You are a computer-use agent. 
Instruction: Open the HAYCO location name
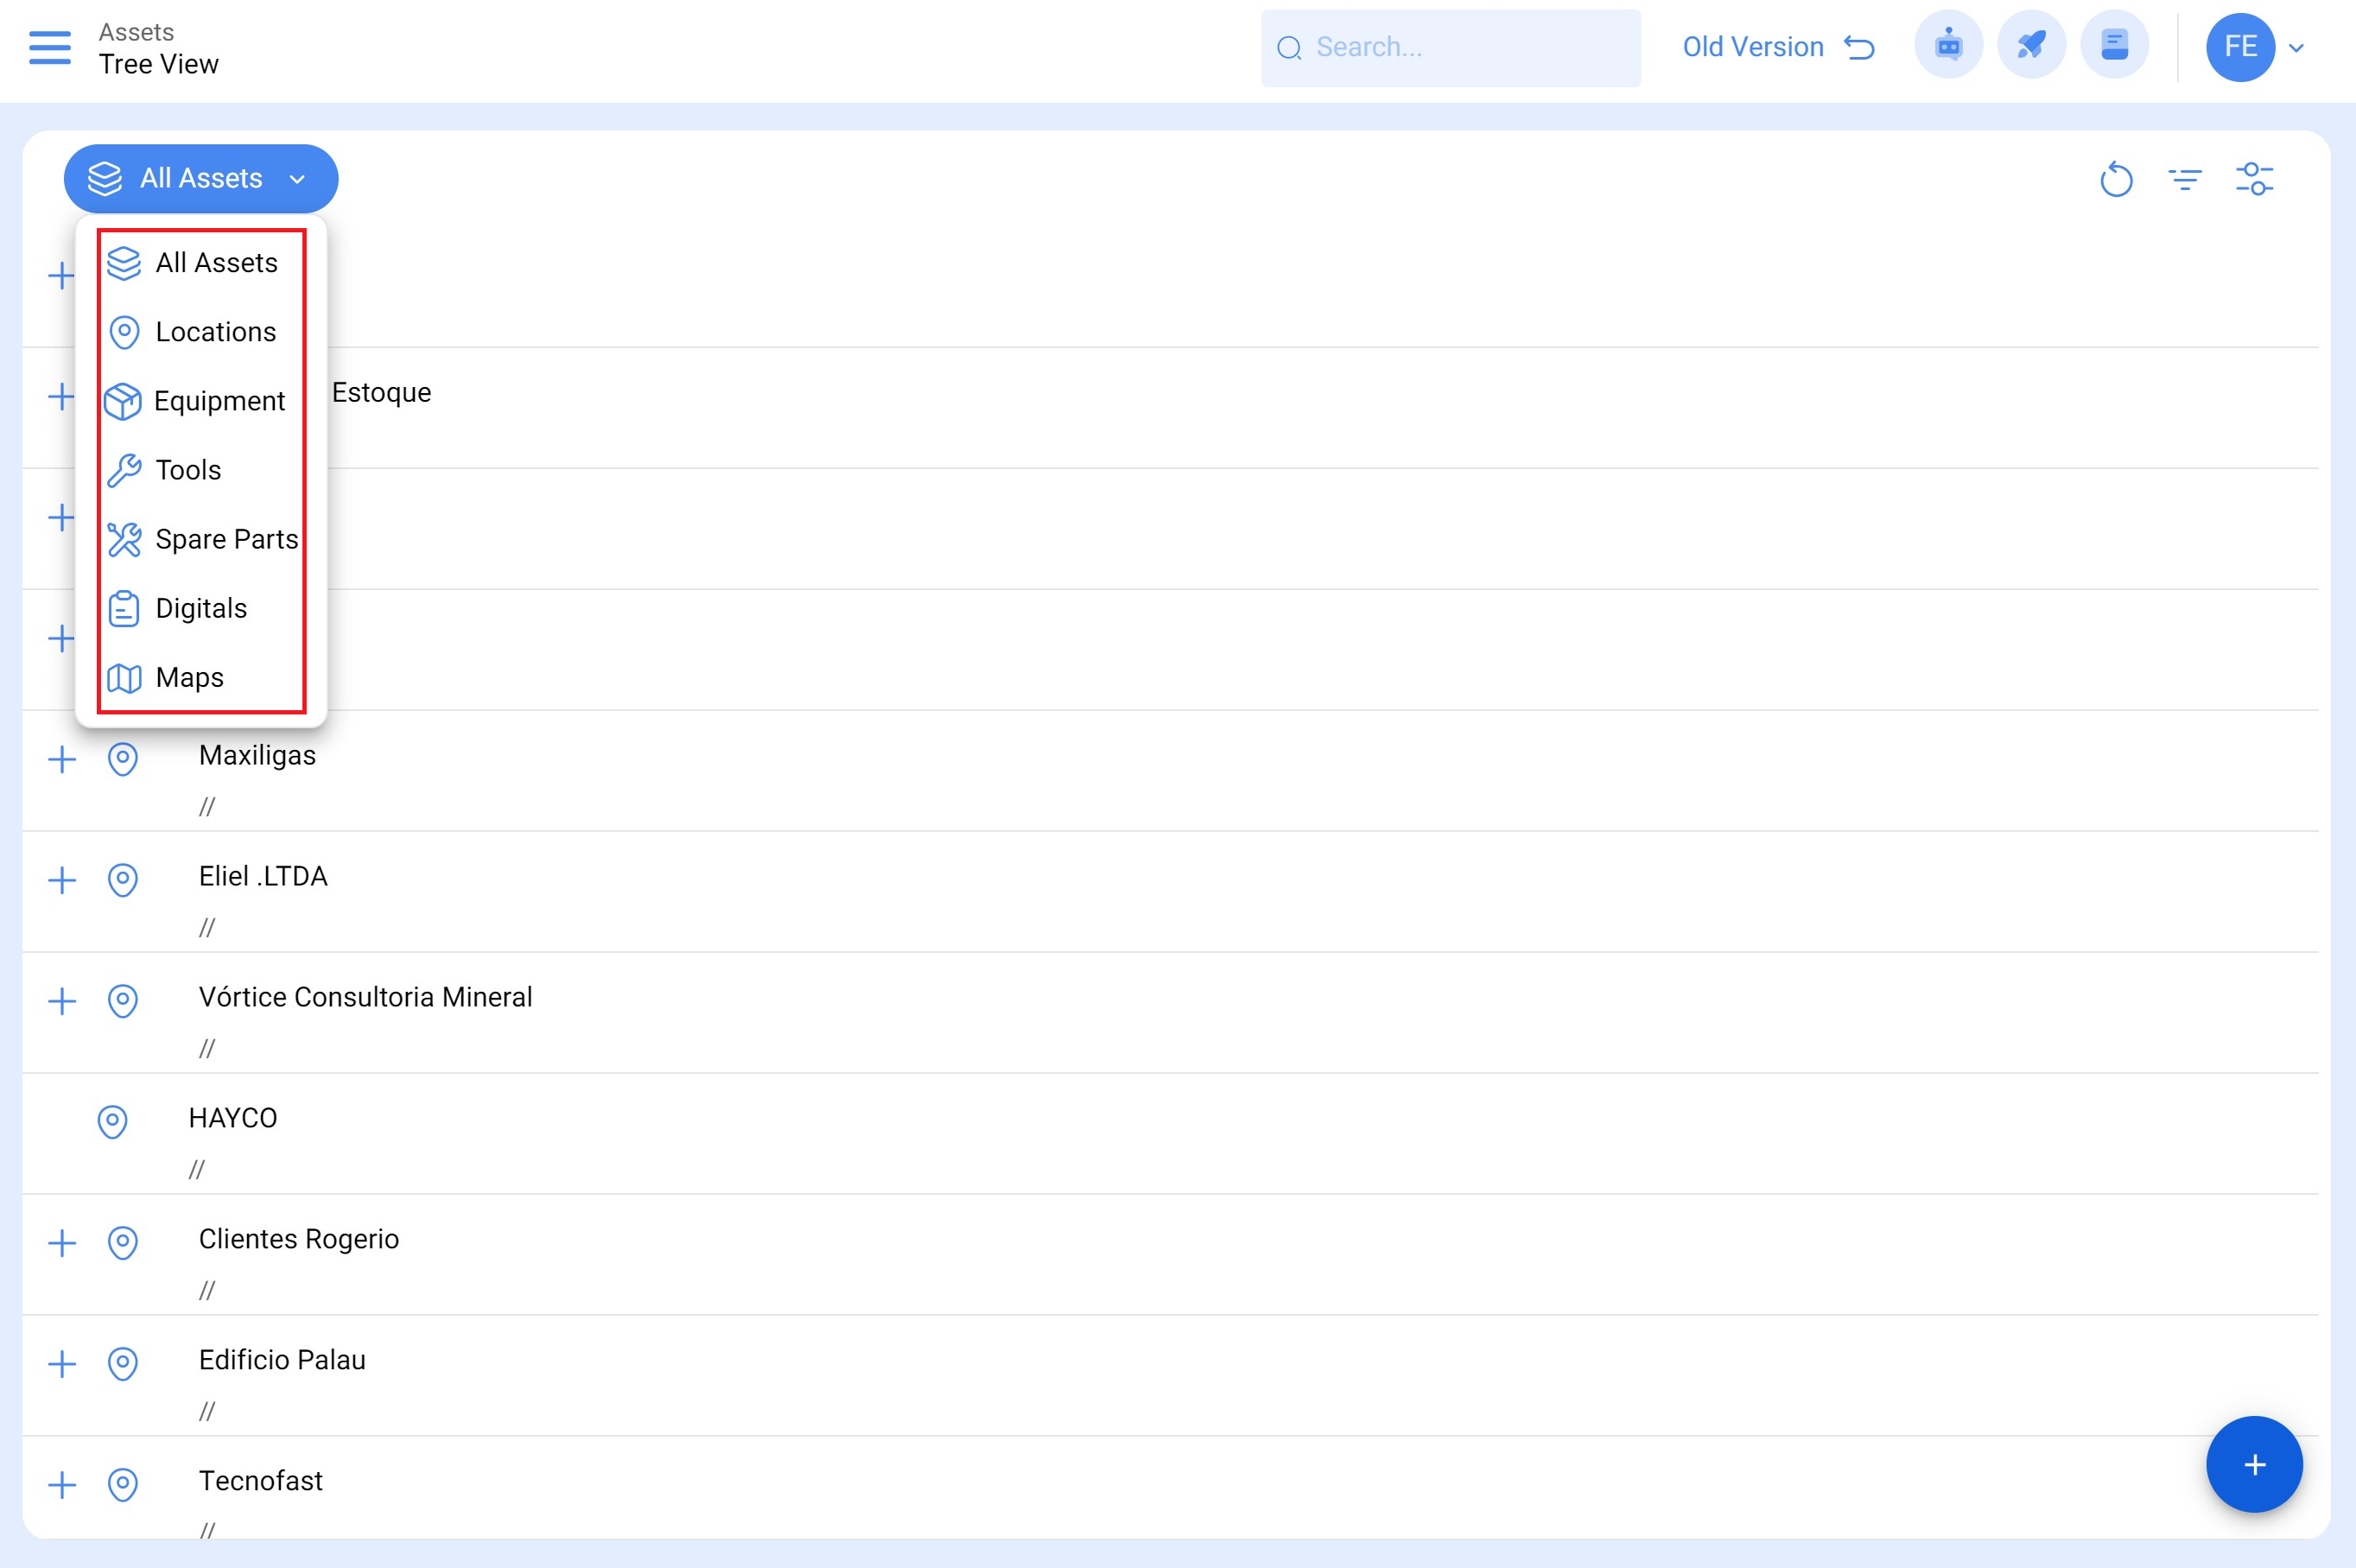233,1118
